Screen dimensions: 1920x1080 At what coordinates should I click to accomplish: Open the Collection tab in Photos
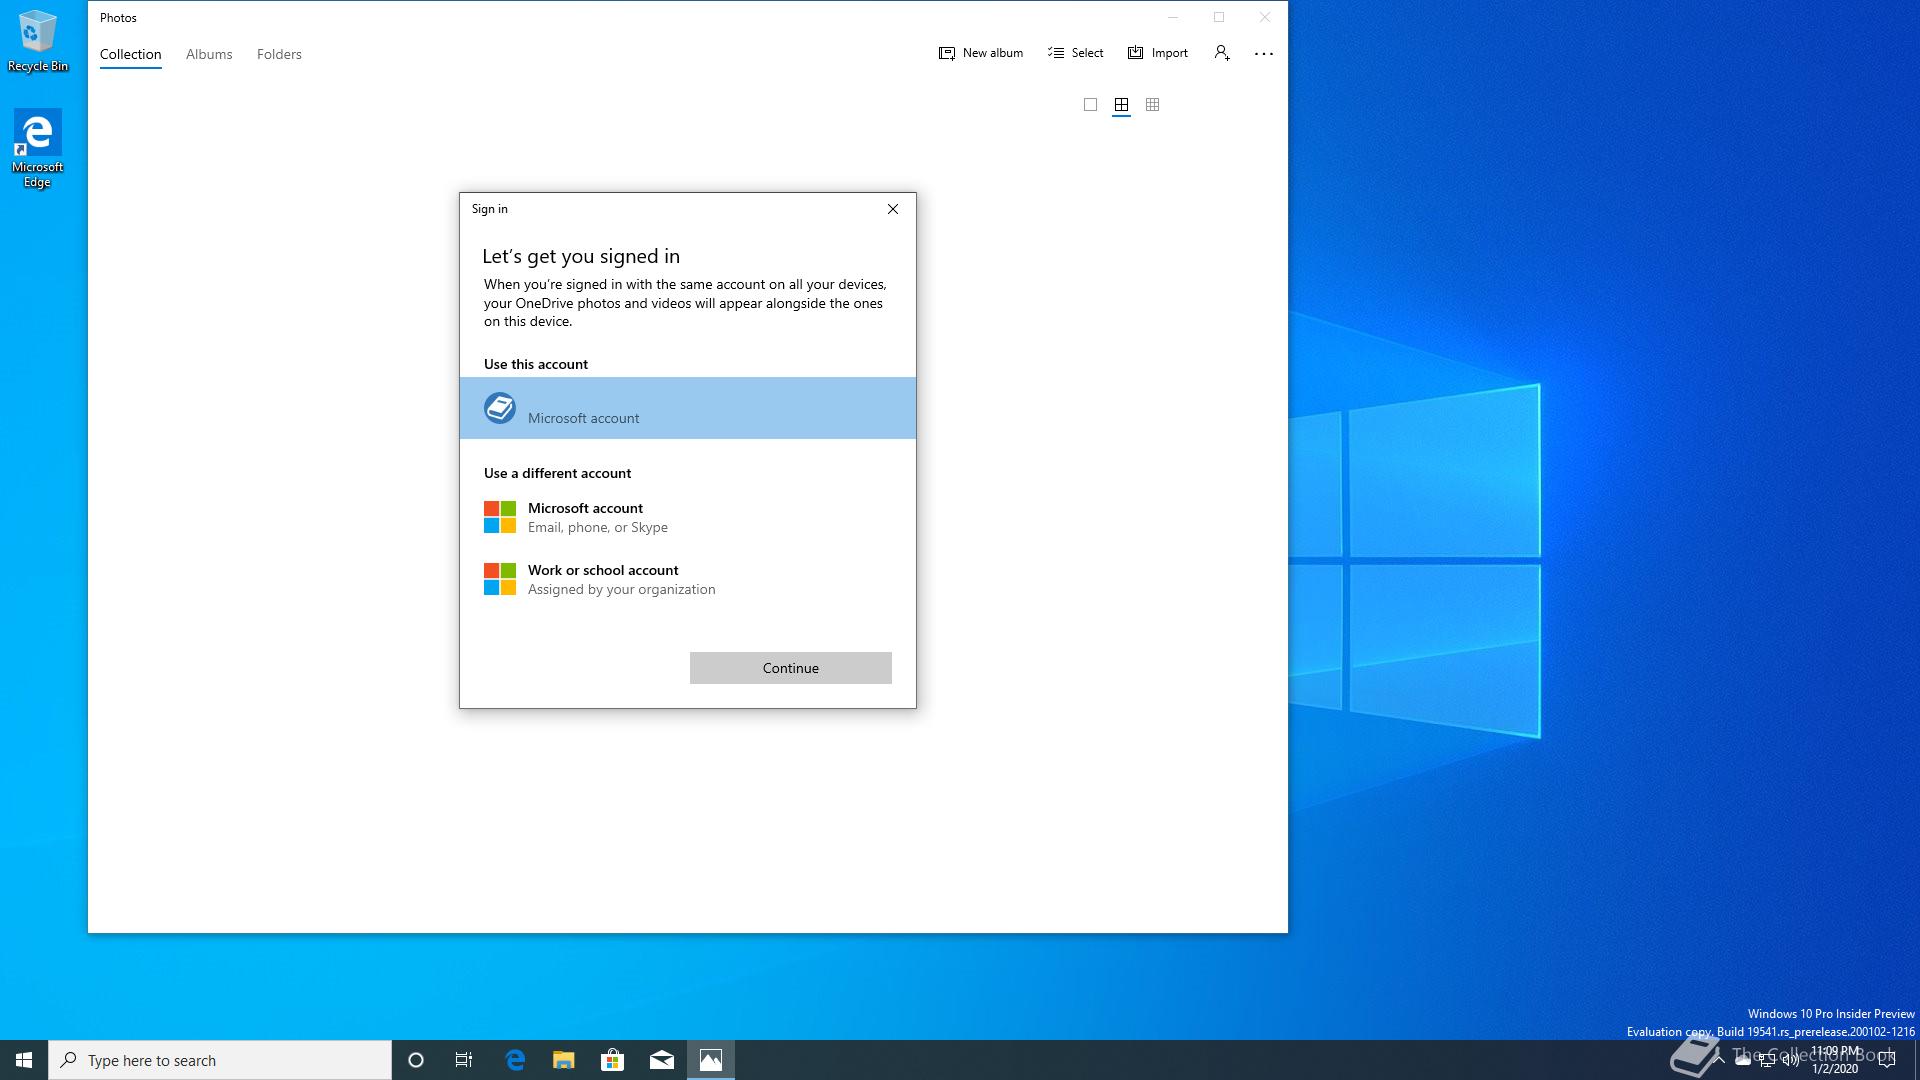(x=130, y=54)
